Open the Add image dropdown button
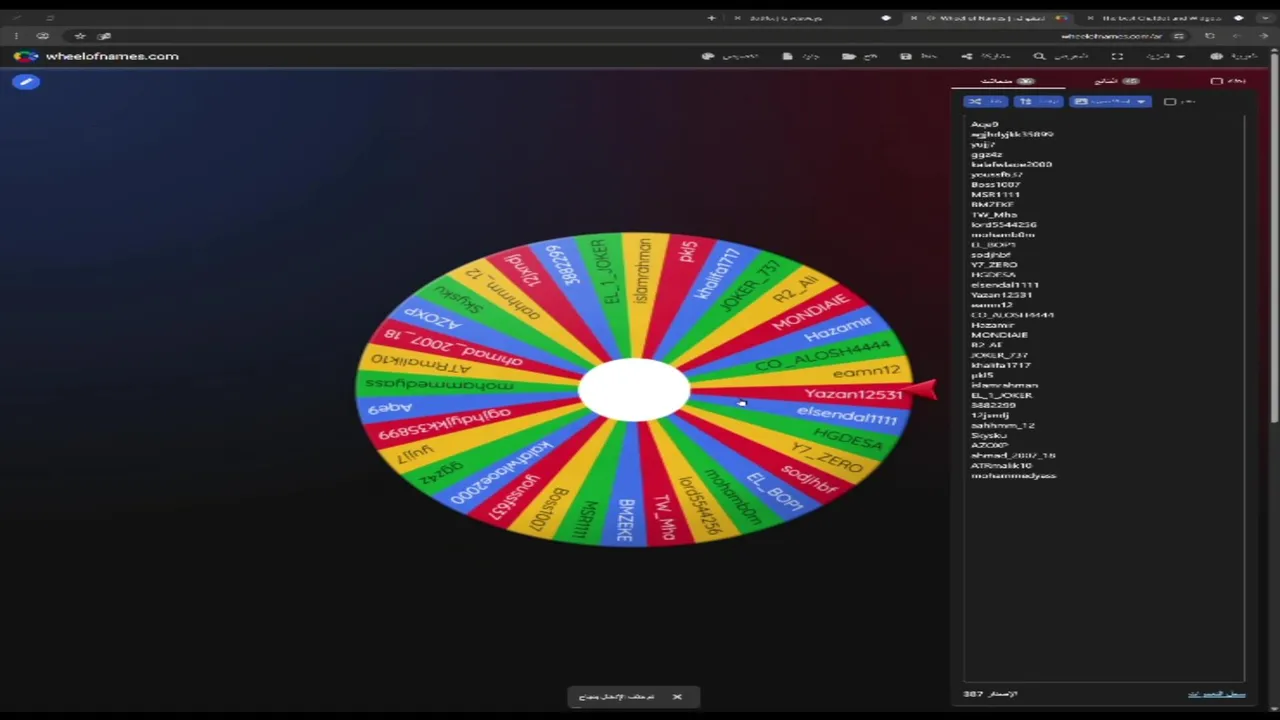 (1110, 101)
